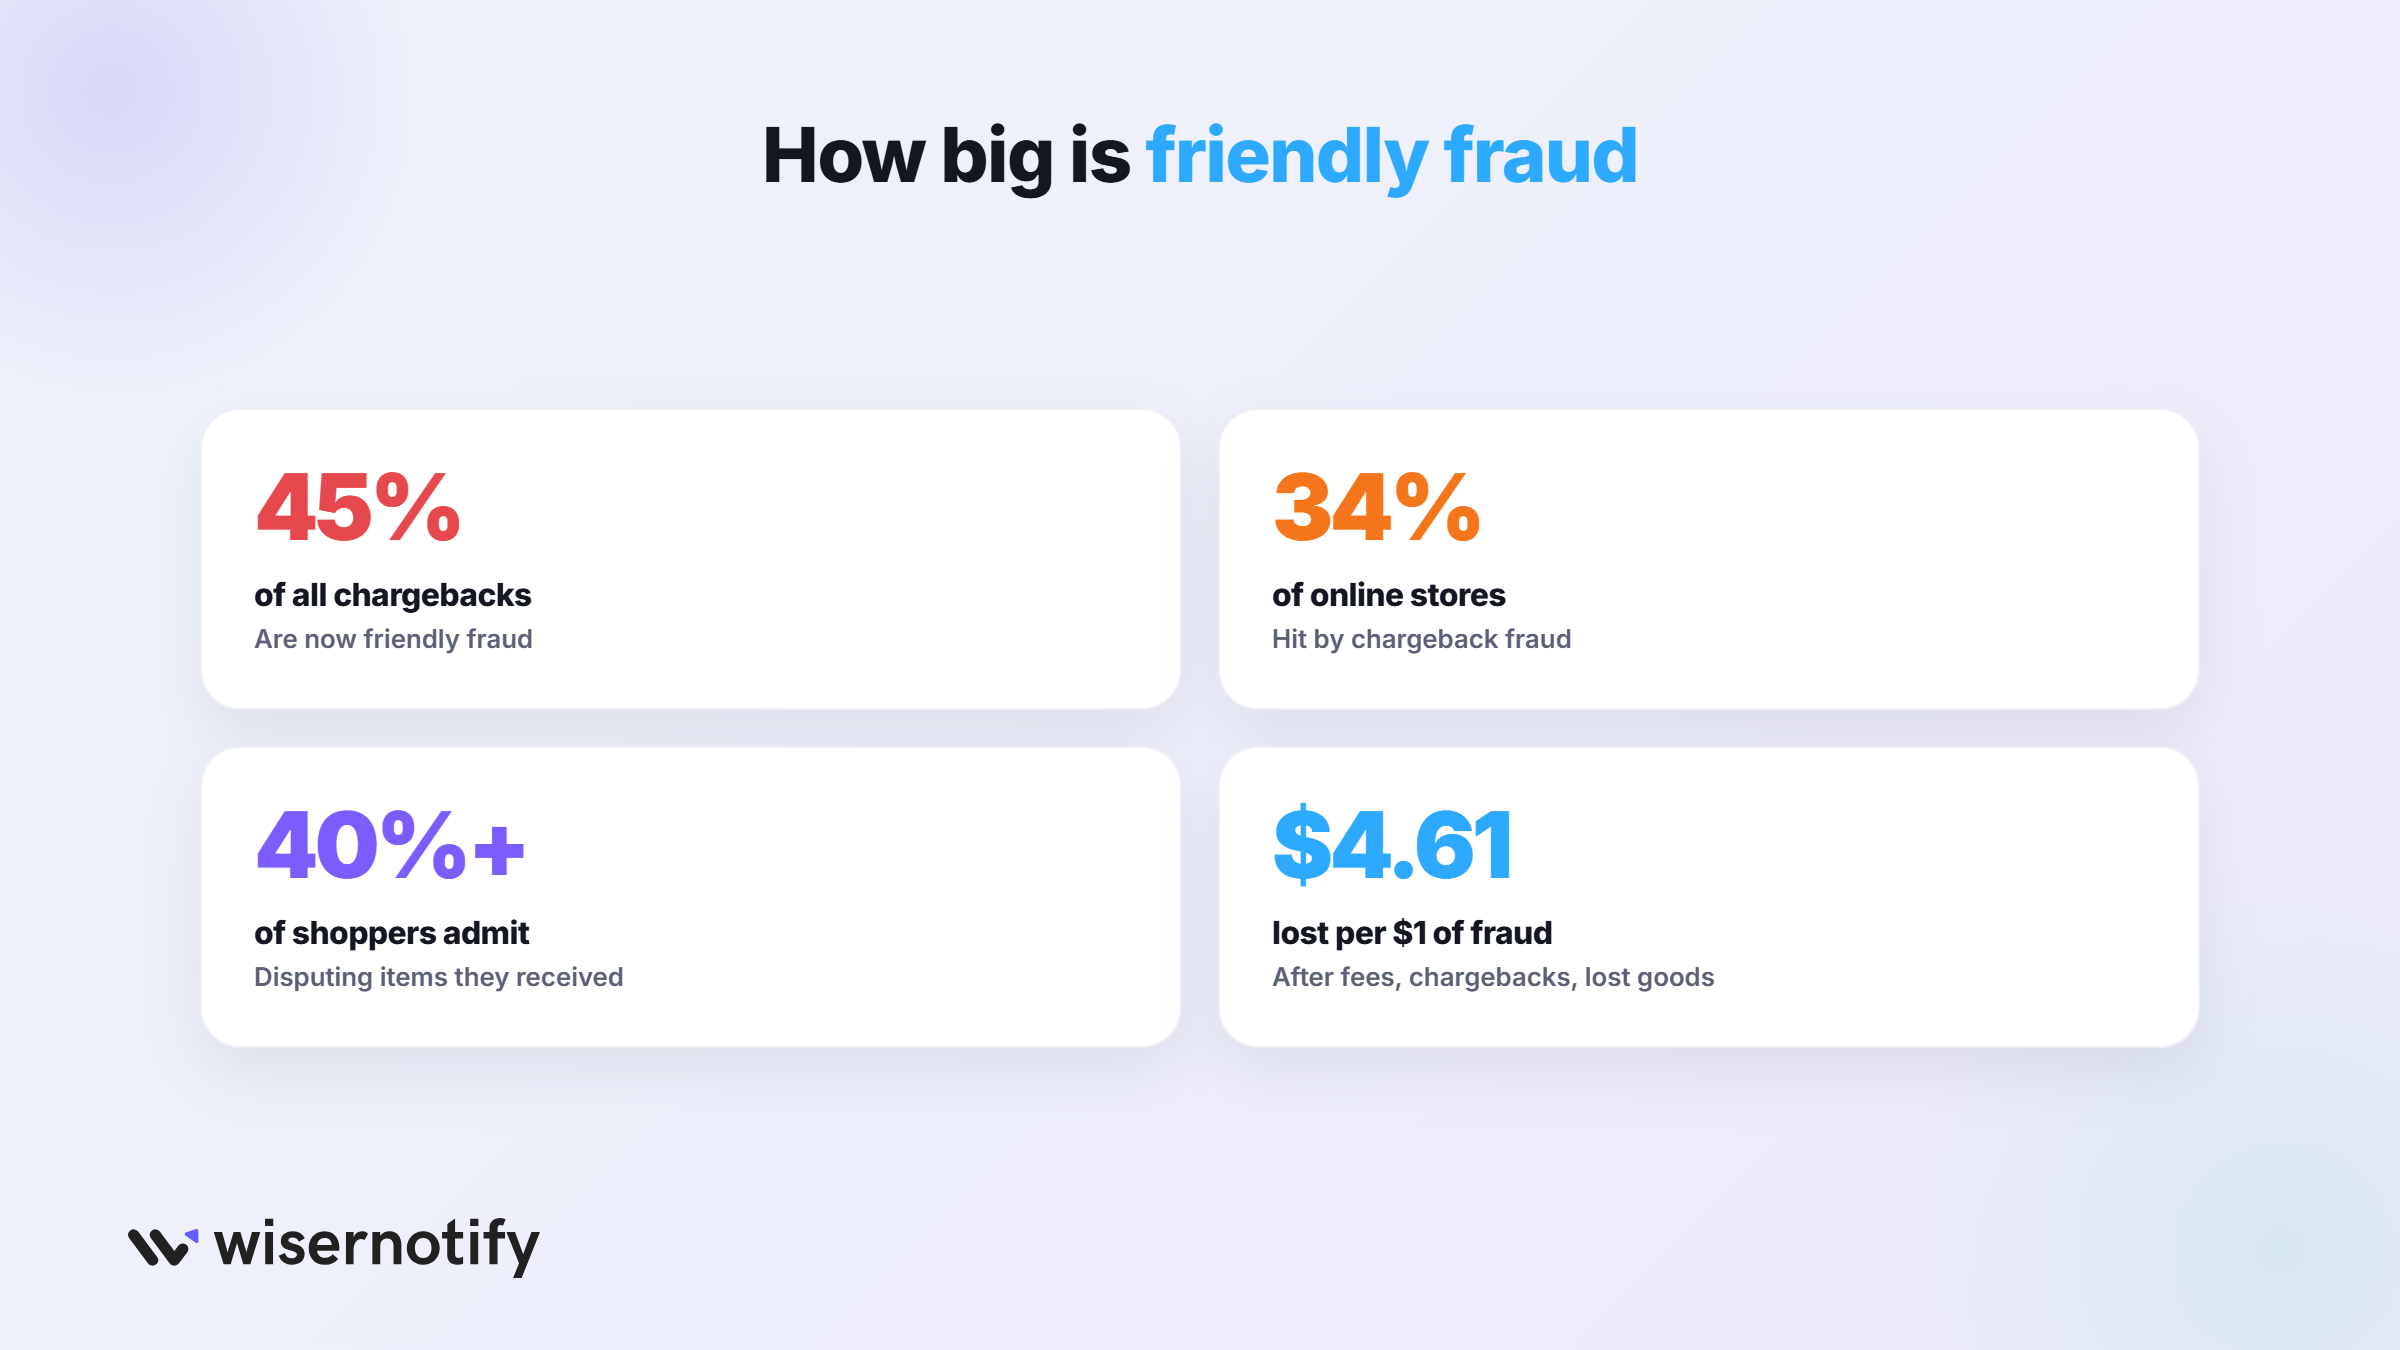Select the lost per dollar card
The width and height of the screenshot is (2400, 1350).
coord(1709,897)
